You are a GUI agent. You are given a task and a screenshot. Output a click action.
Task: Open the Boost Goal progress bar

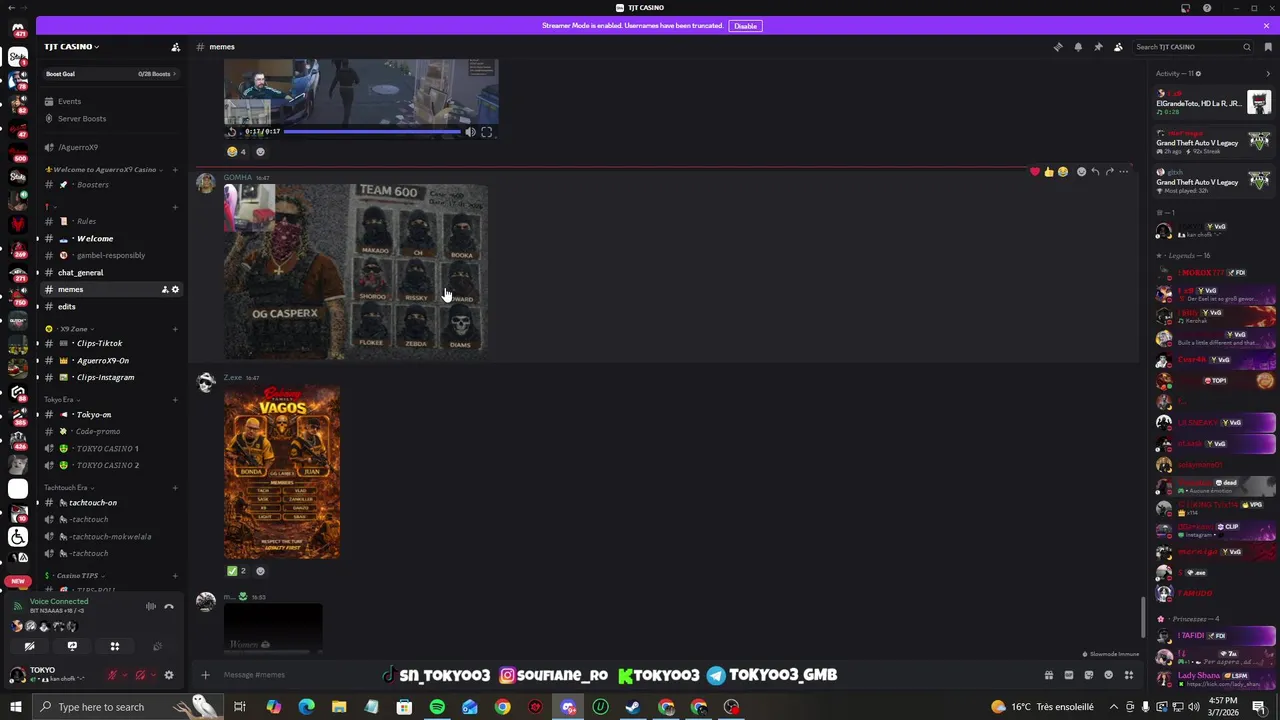110,74
